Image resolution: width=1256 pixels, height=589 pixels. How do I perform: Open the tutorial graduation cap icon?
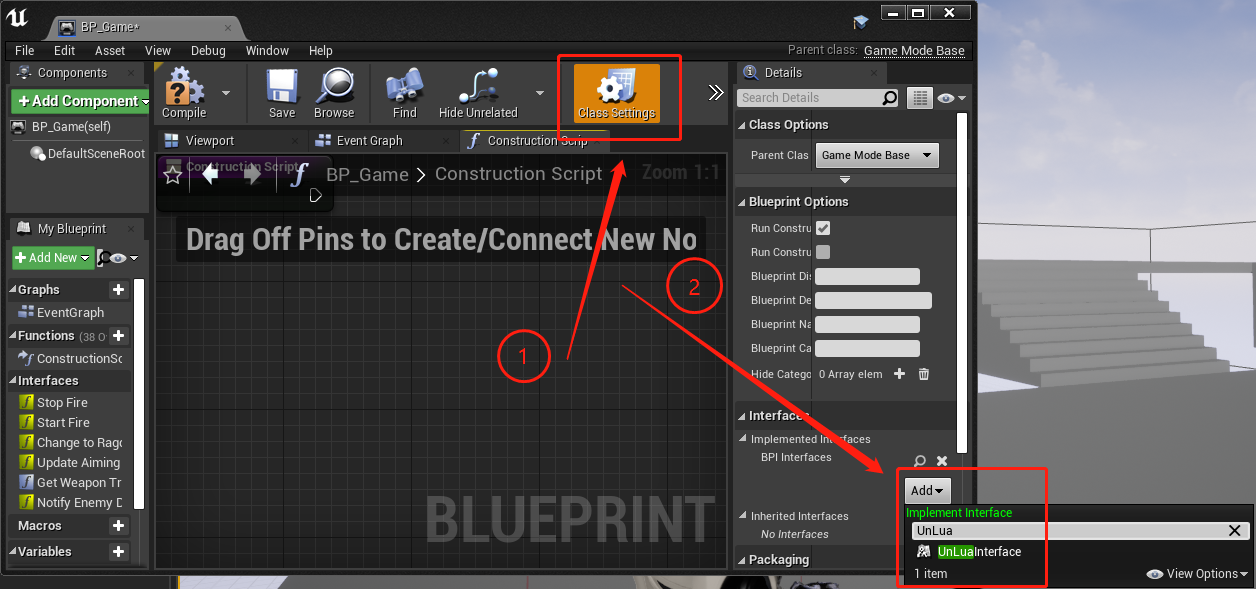coord(860,22)
